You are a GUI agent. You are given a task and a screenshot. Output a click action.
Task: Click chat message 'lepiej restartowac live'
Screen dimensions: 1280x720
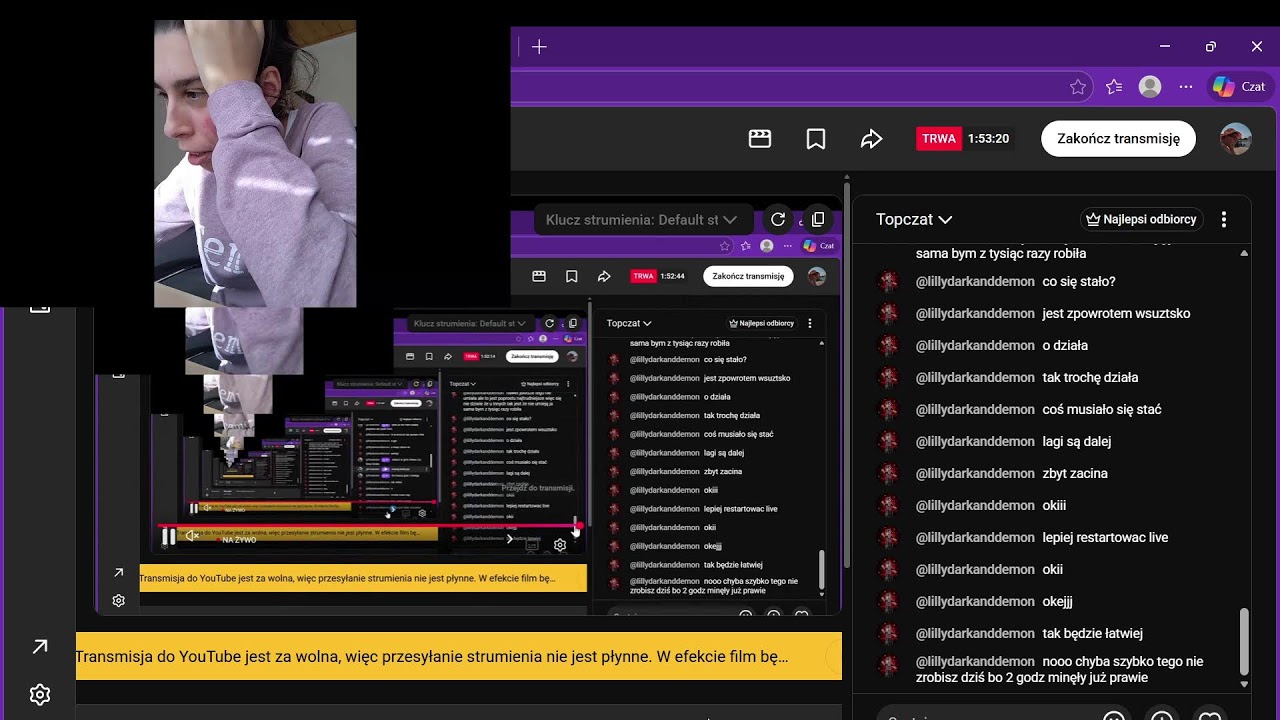pos(1105,538)
